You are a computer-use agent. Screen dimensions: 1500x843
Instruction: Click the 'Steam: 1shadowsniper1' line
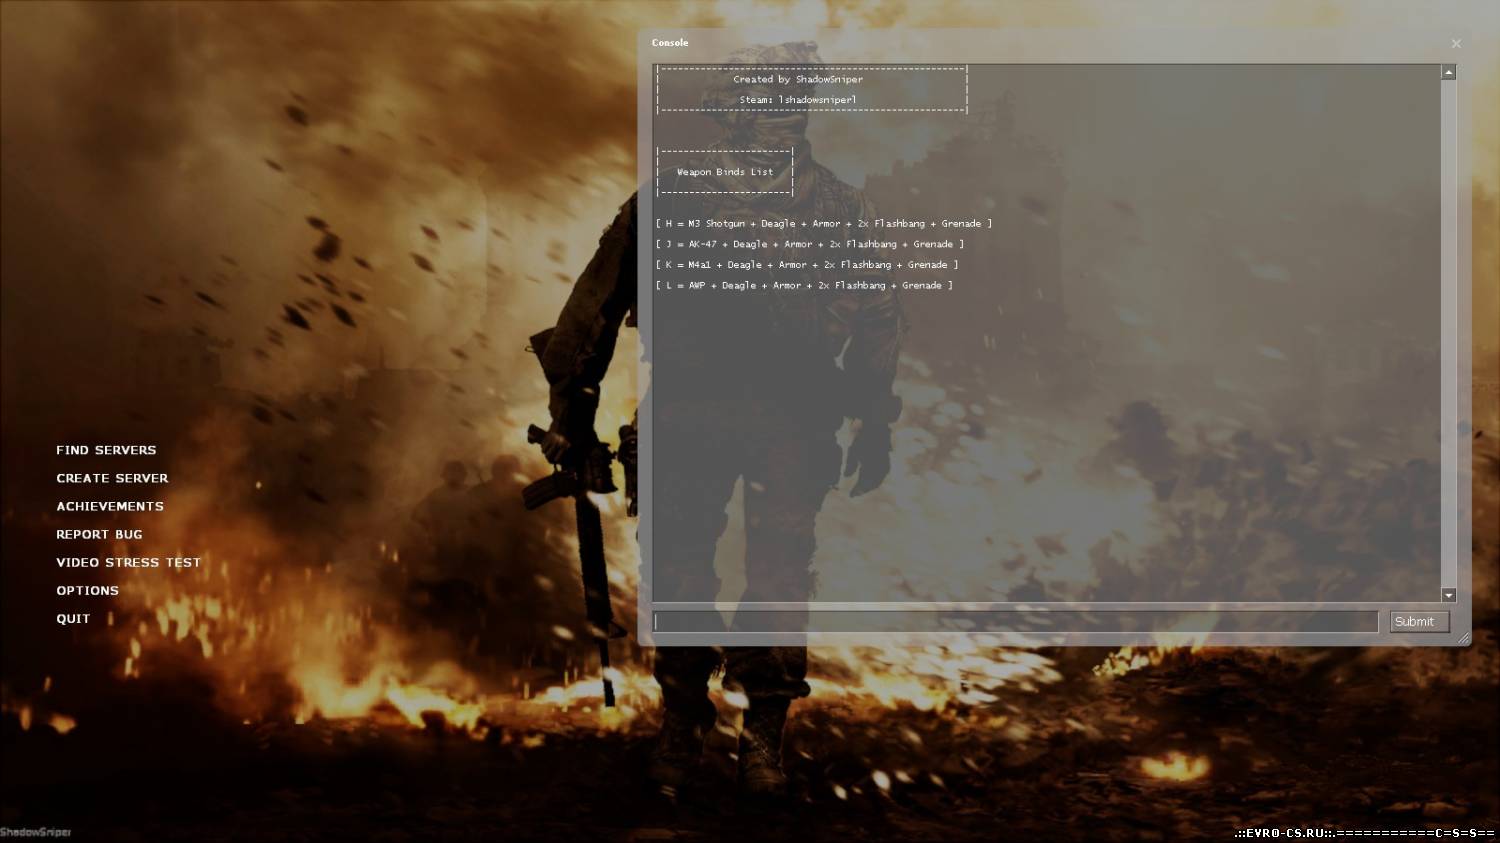[798, 100]
